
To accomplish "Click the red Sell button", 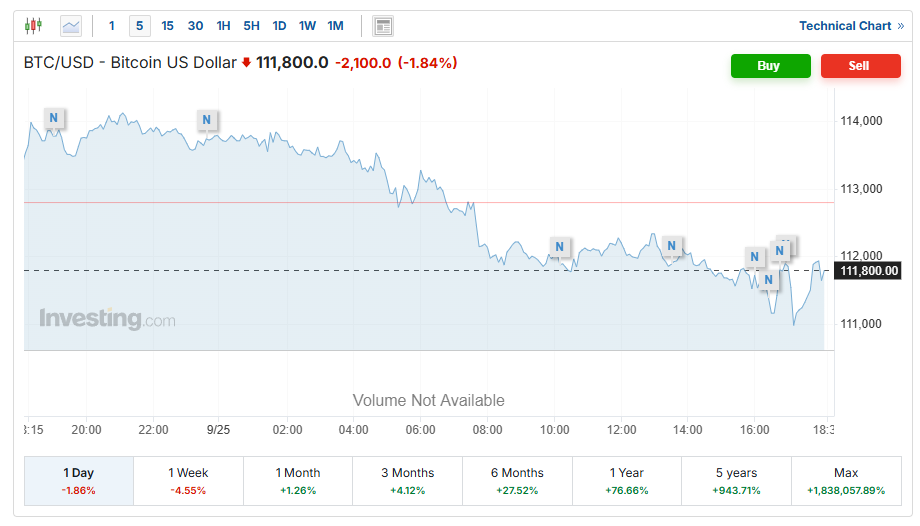I will click(859, 66).
